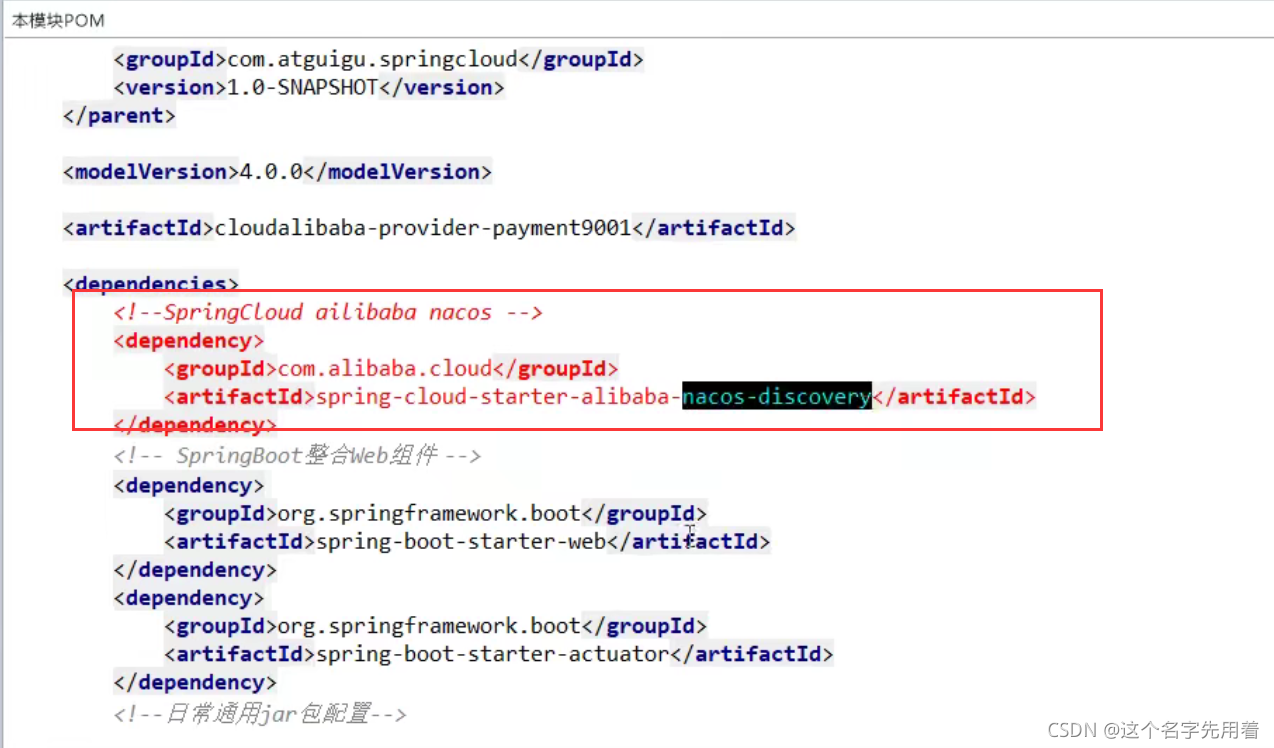The width and height of the screenshot is (1274, 748).
Task: Click the first org.springframework.boot groupId line
Action: [x=436, y=513]
